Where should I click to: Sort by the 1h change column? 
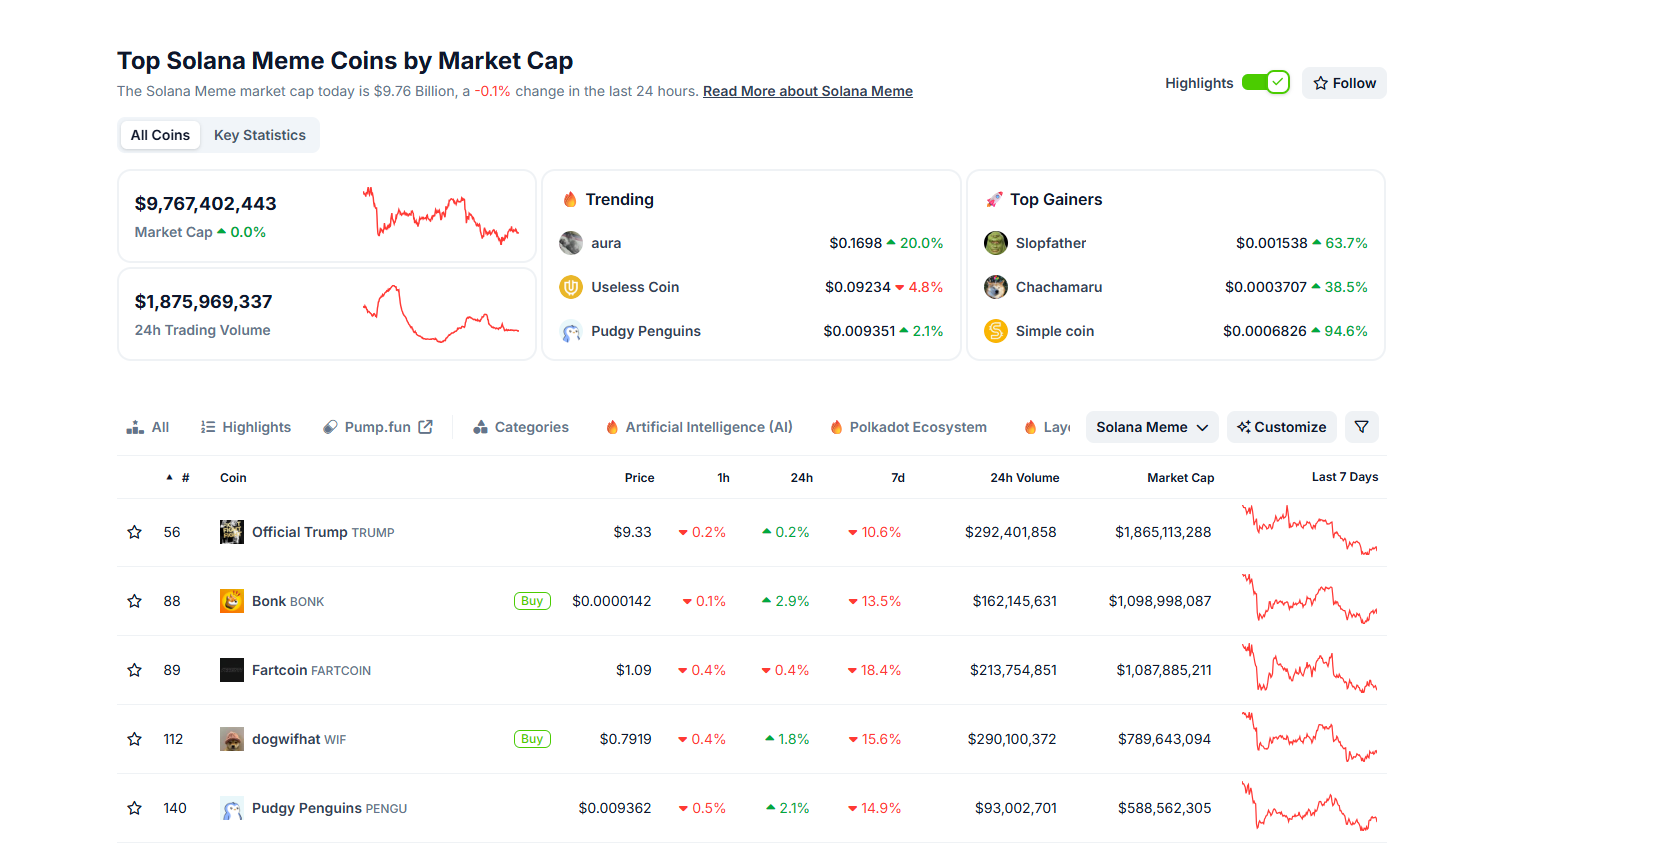pyautogui.click(x=723, y=478)
